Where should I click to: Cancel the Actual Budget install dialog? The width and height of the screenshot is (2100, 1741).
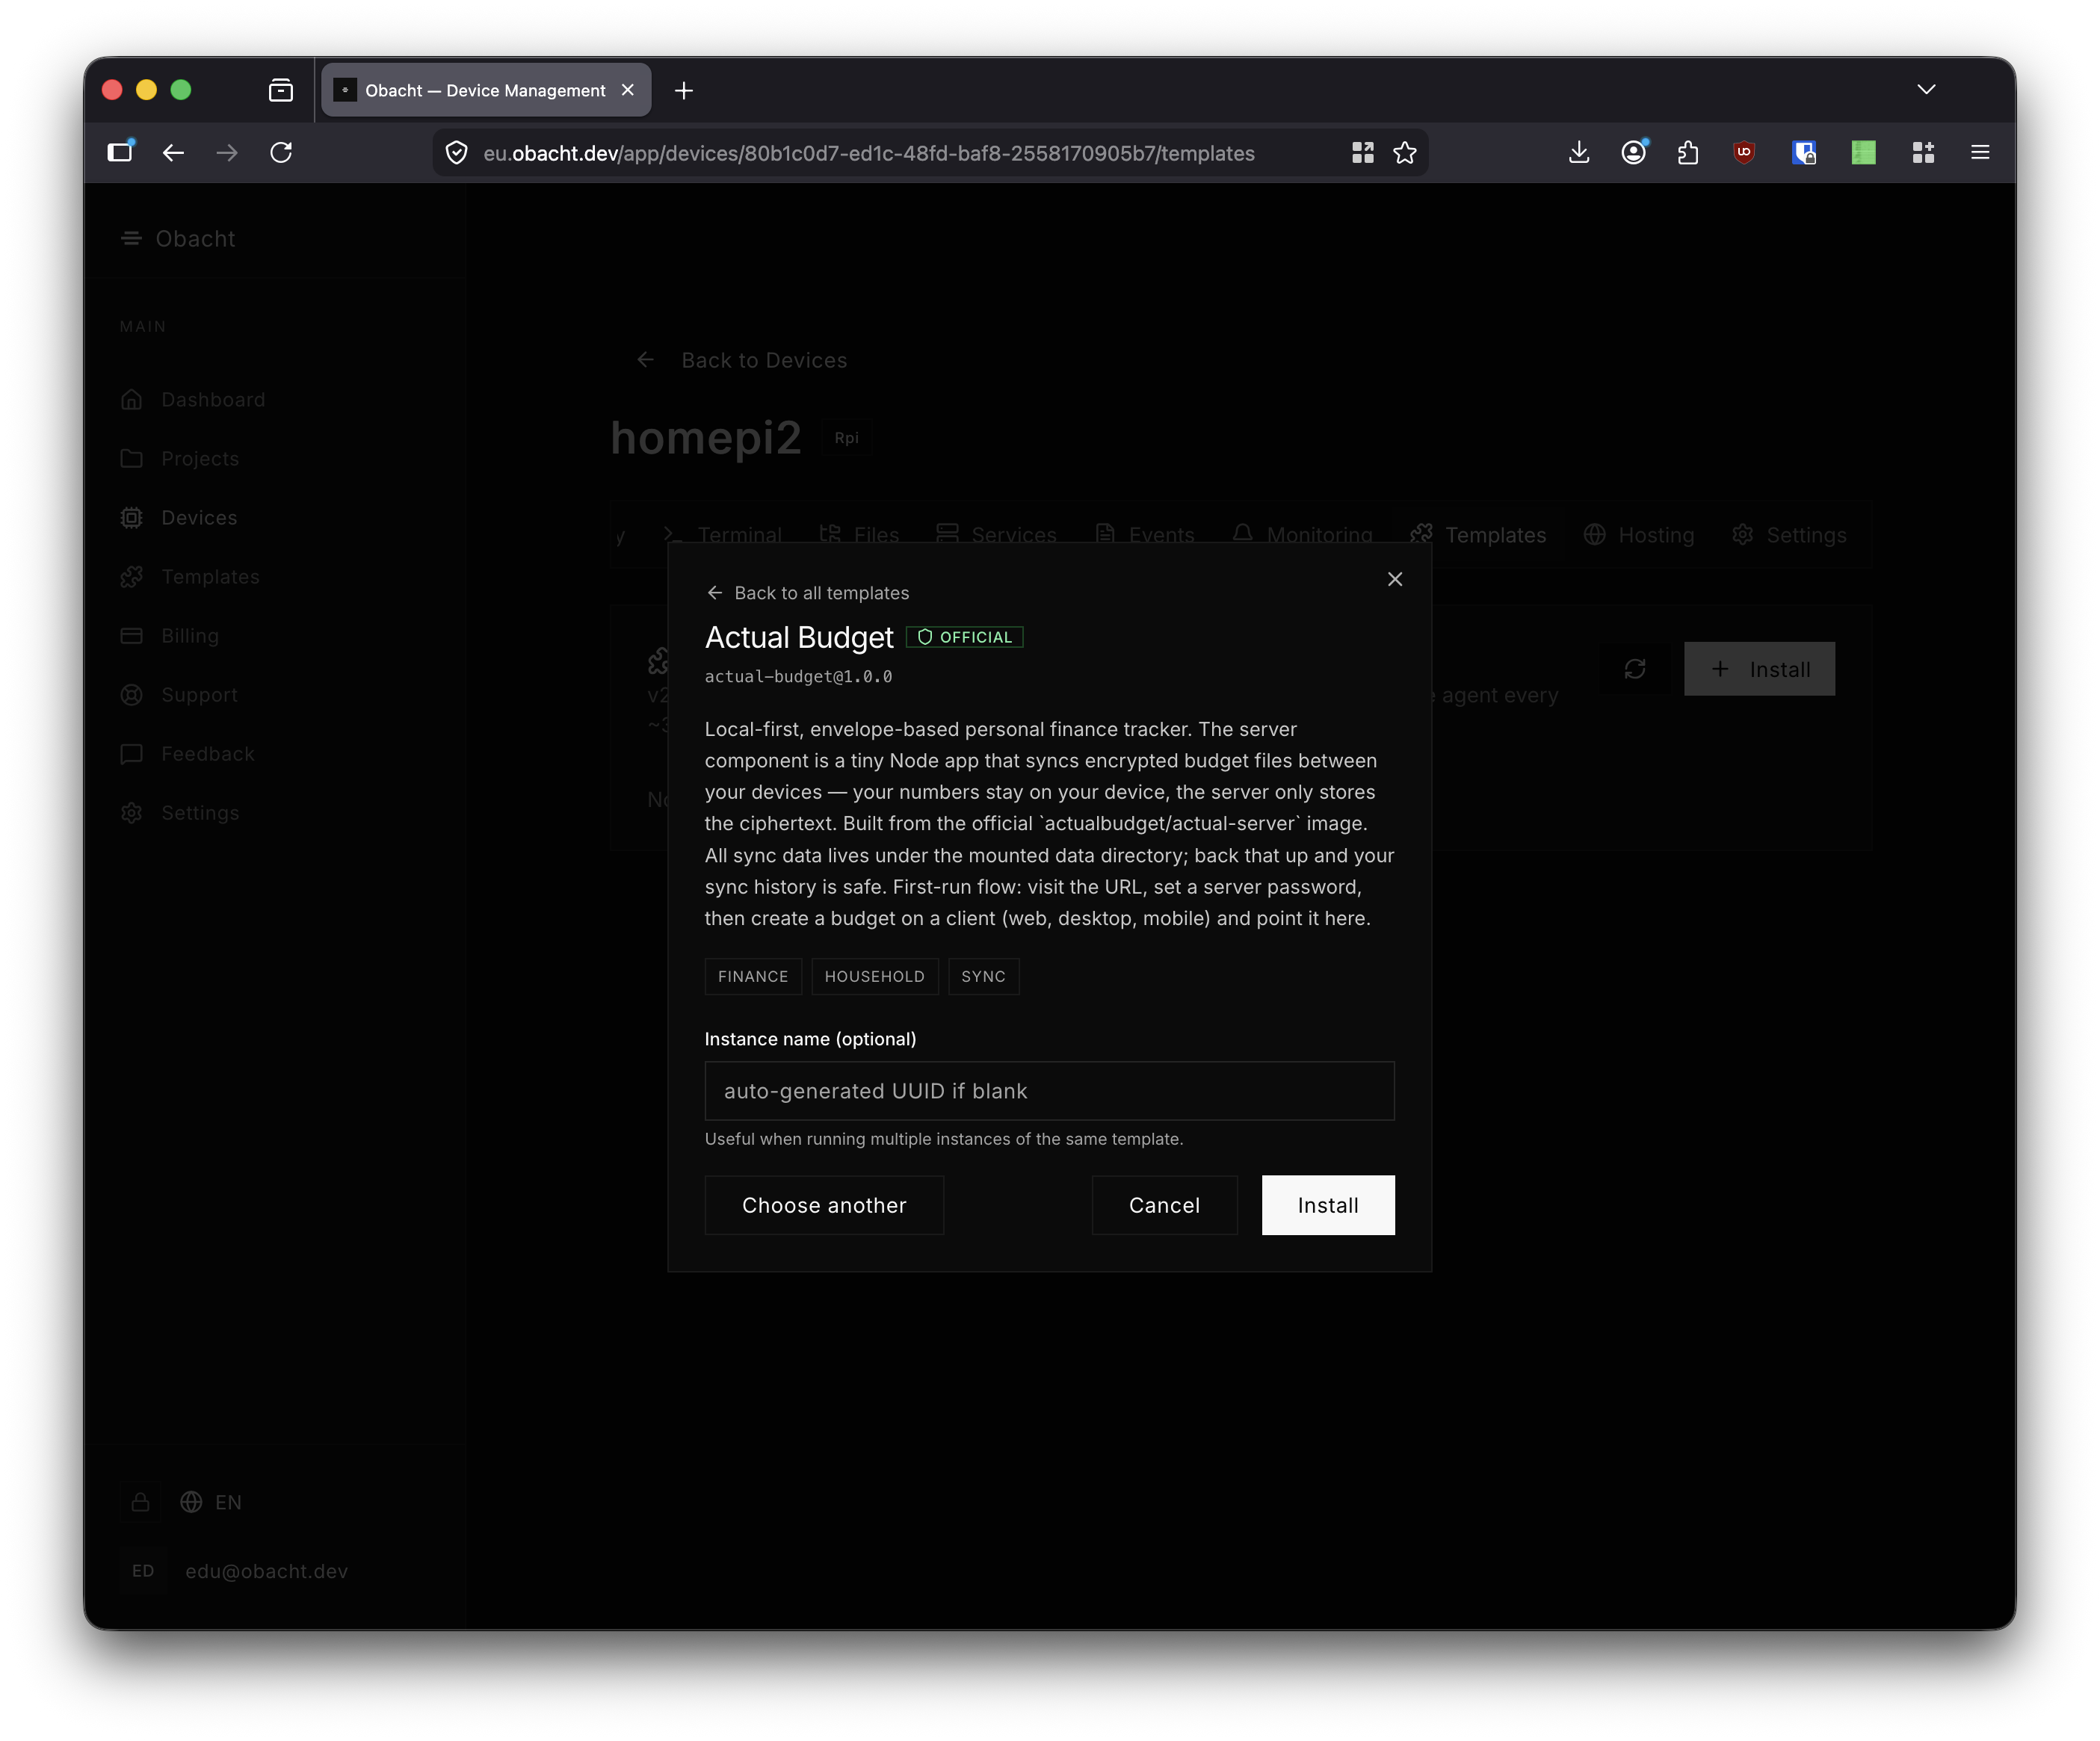click(1164, 1205)
